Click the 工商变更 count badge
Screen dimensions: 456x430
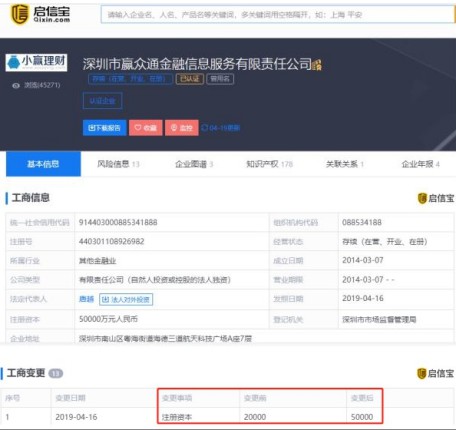point(56,373)
